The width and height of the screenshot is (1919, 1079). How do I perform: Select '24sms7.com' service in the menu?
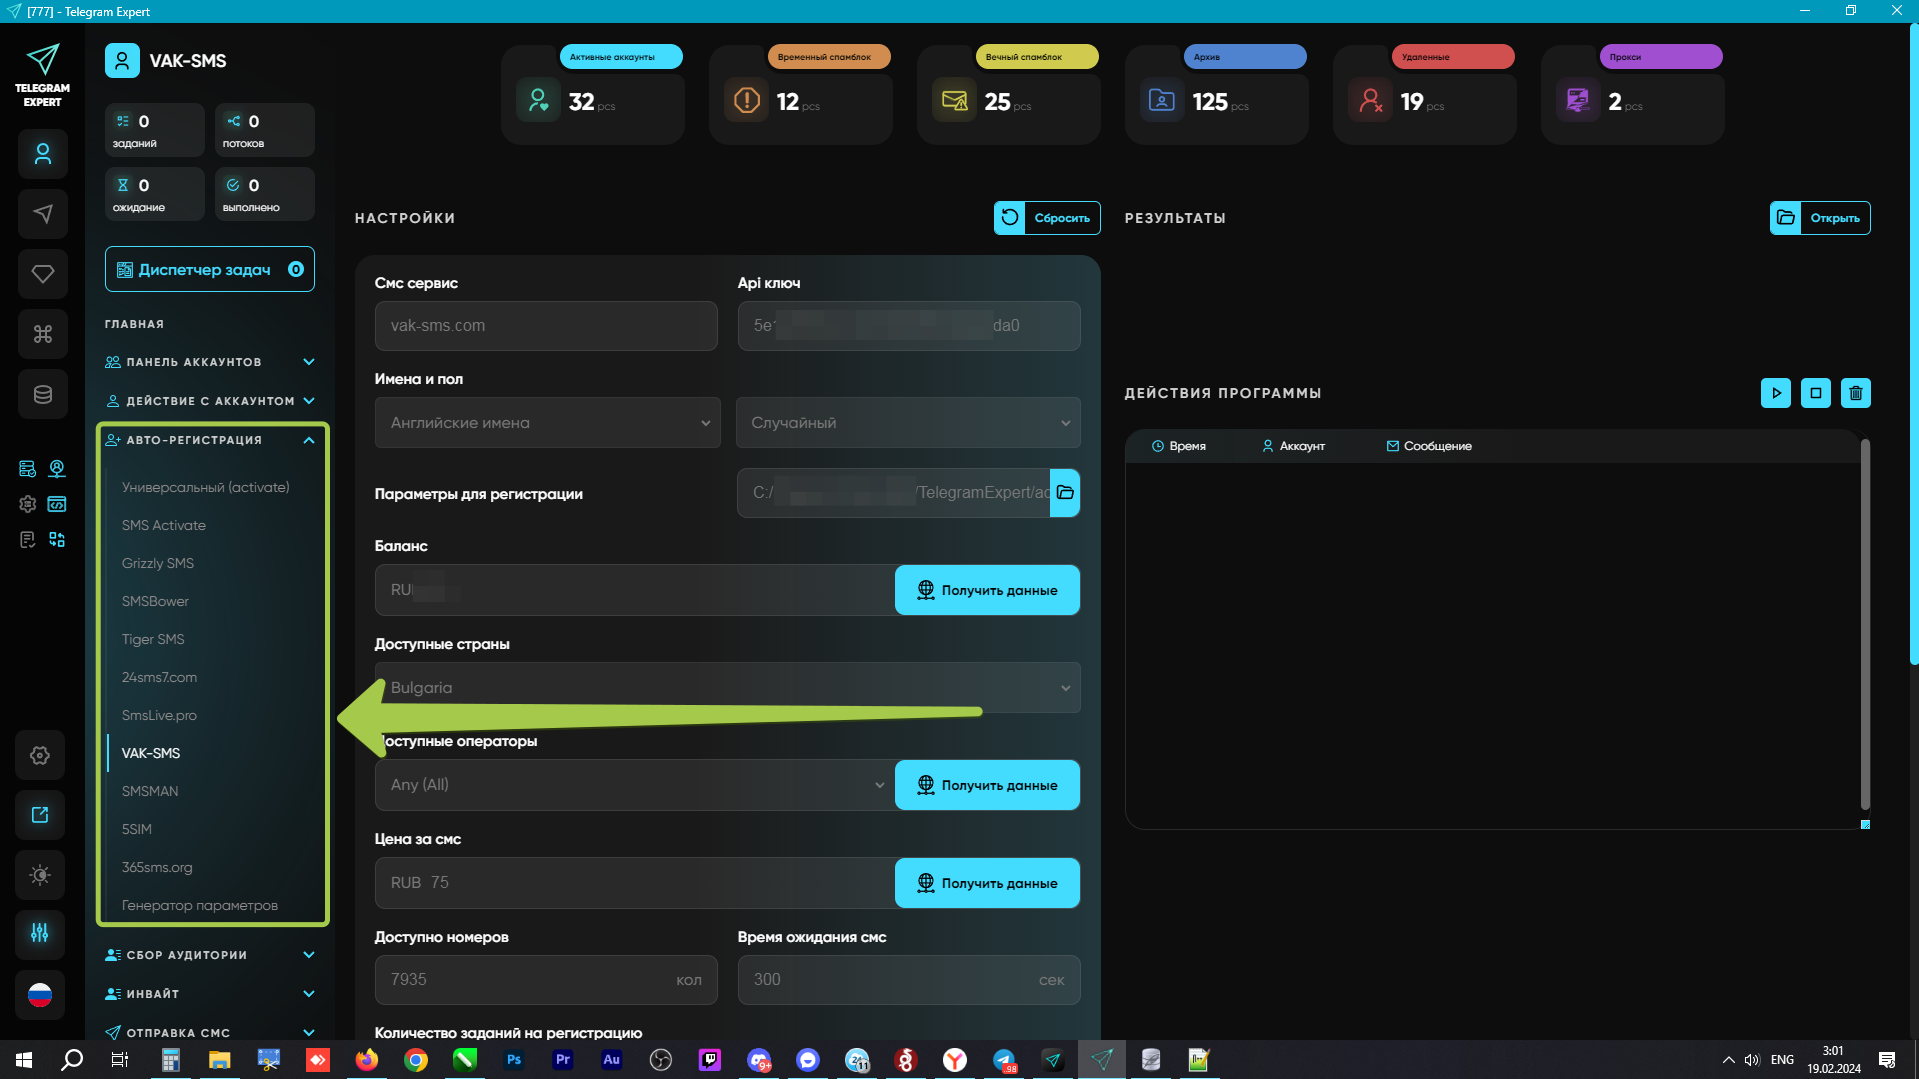(159, 677)
